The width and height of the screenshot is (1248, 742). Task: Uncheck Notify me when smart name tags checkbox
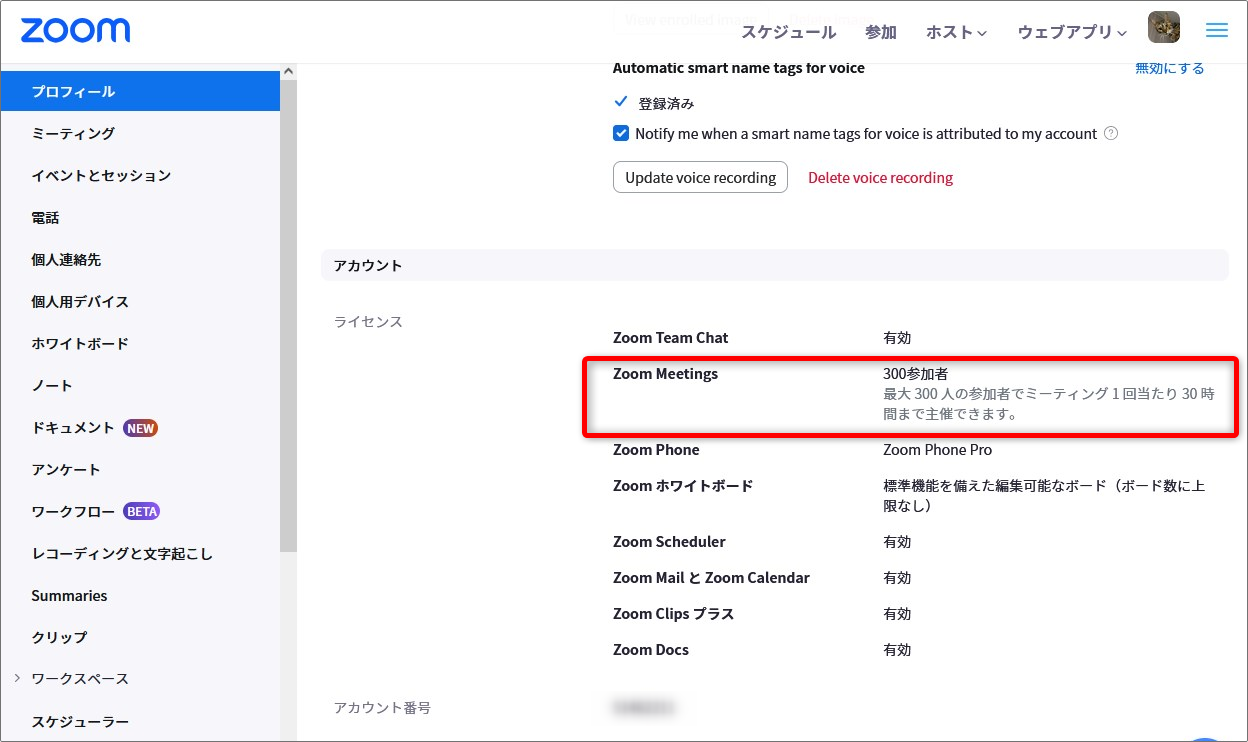coord(621,133)
